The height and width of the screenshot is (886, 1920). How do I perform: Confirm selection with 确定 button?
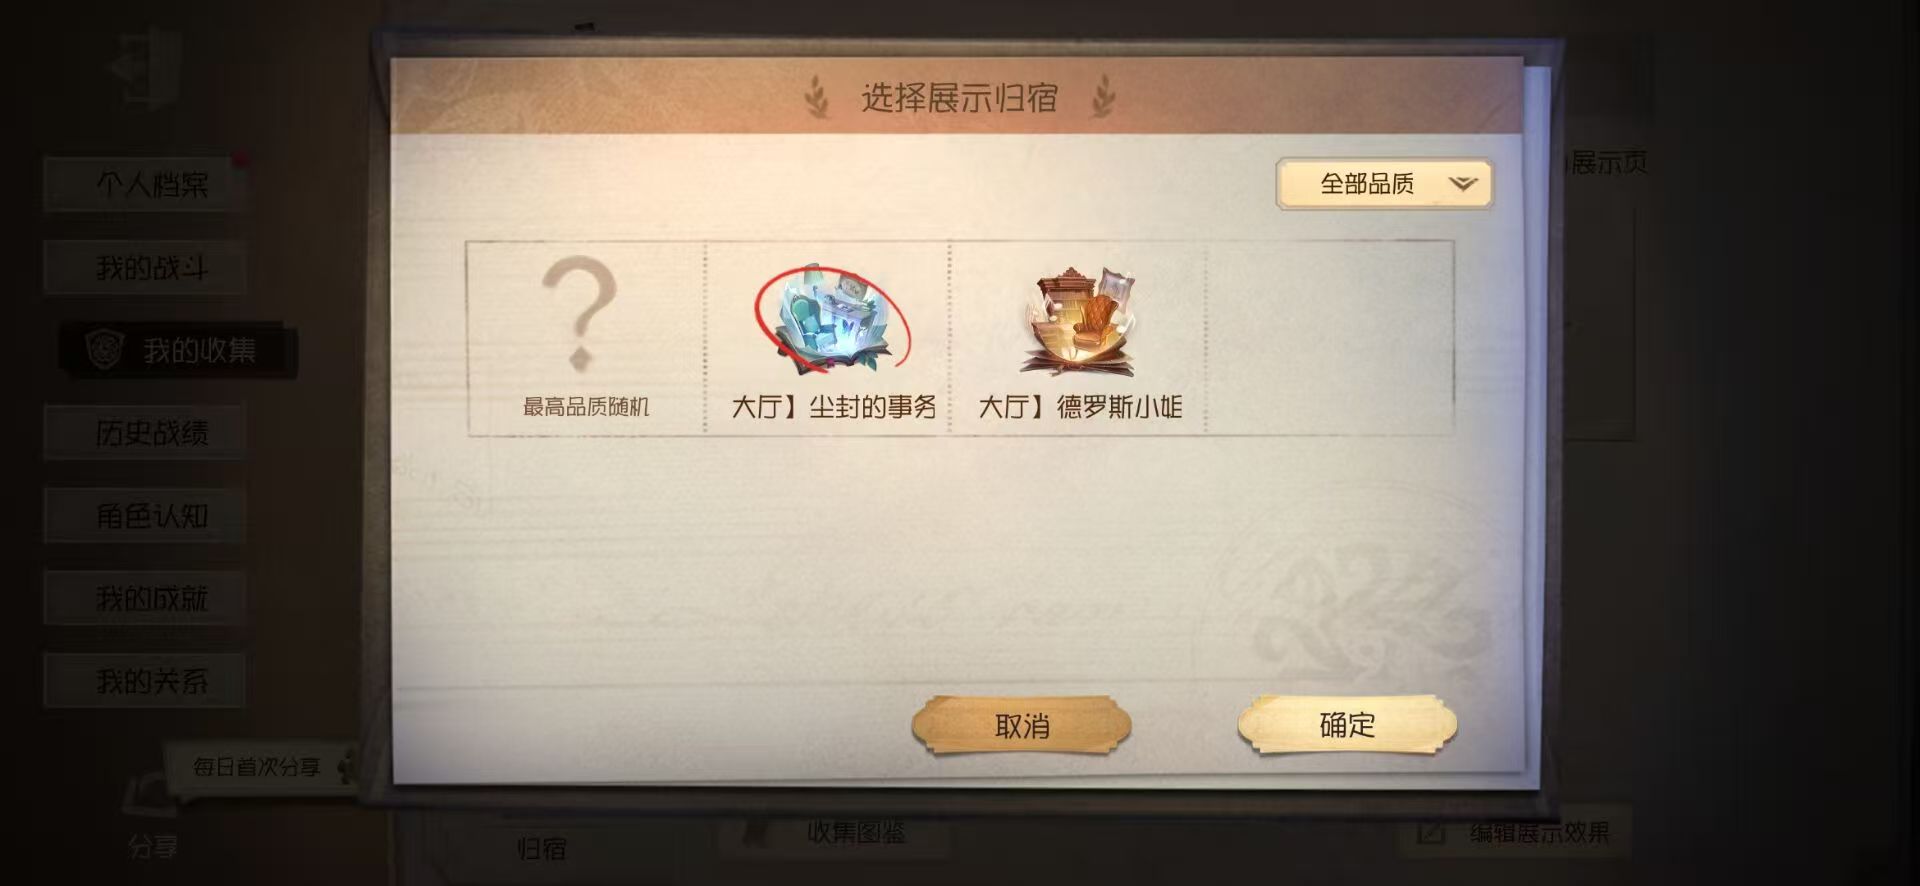(x=1347, y=725)
